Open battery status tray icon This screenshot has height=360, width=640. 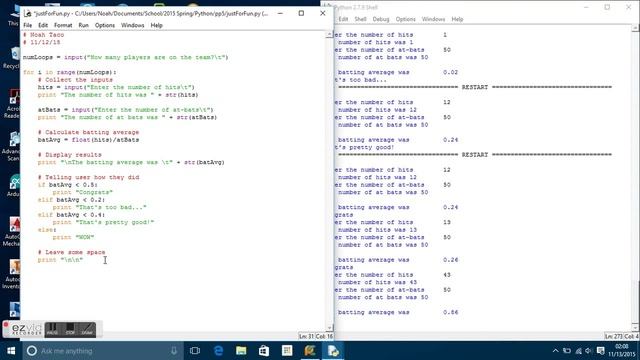[x=567, y=351]
